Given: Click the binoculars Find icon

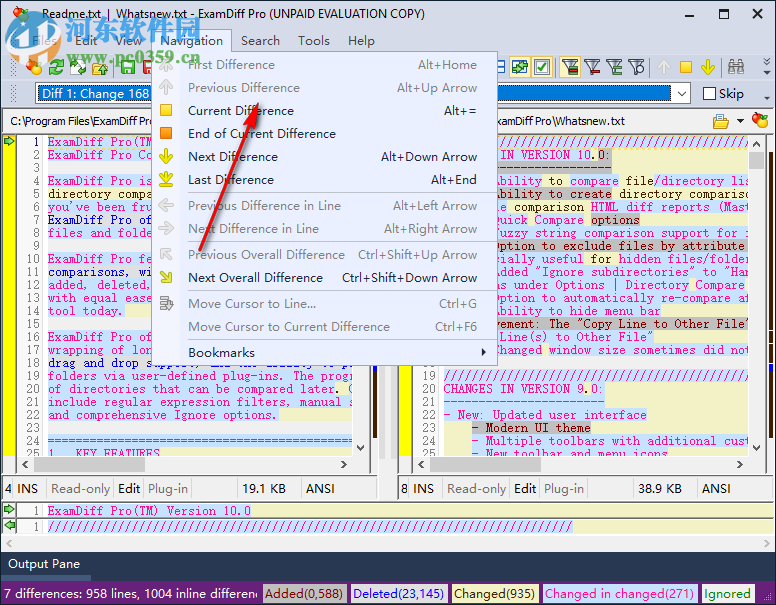Looking at the screenshot, I should [736, 67].
